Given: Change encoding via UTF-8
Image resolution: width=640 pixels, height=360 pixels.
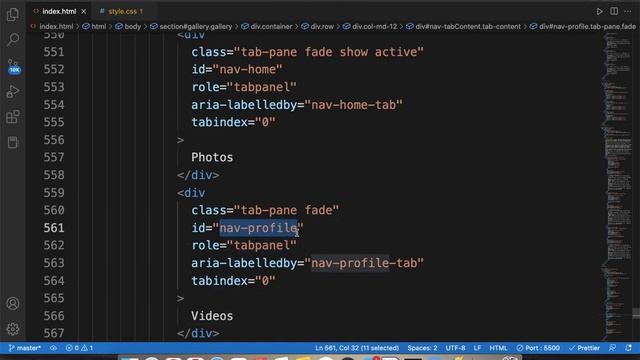Looking at the screenshot, I should 455,348.
